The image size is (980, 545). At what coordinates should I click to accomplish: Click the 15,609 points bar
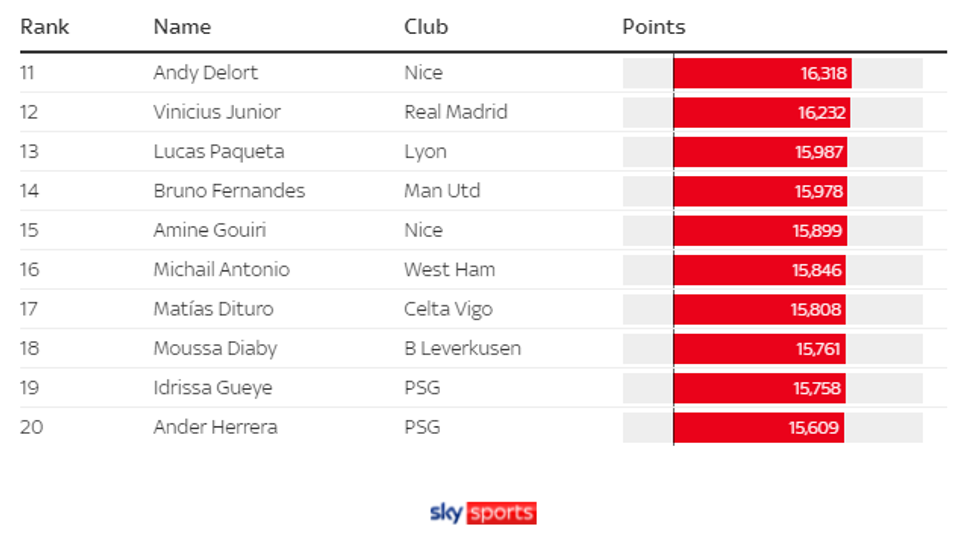758,427
